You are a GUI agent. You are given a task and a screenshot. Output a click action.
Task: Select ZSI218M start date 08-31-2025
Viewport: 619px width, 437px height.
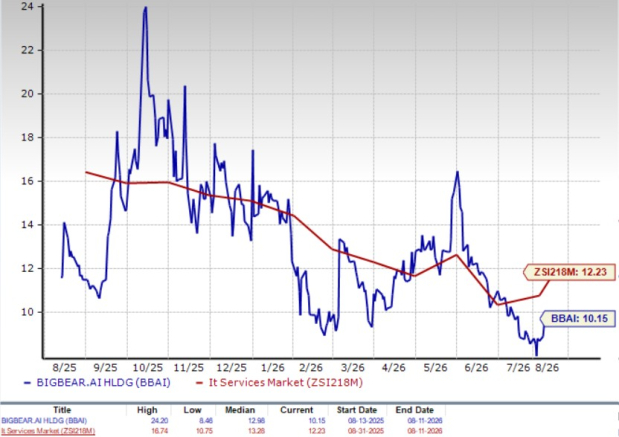[366, 431]
